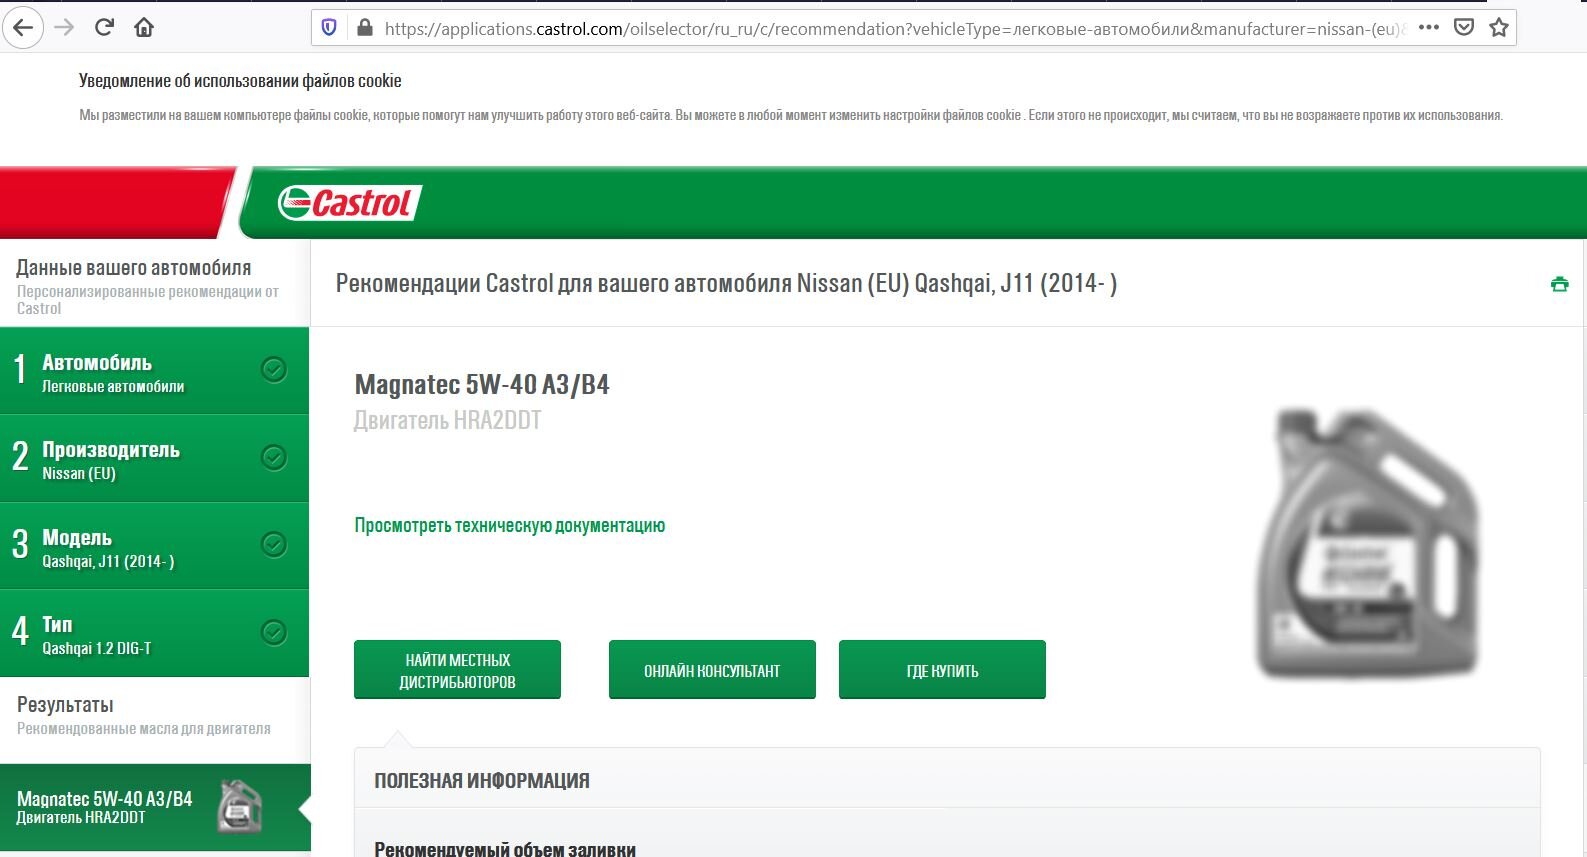Click Magnatec 5W-40 A3/B4 product heading
Viewport: 1587px width, 857px height.
click(482, 384)
